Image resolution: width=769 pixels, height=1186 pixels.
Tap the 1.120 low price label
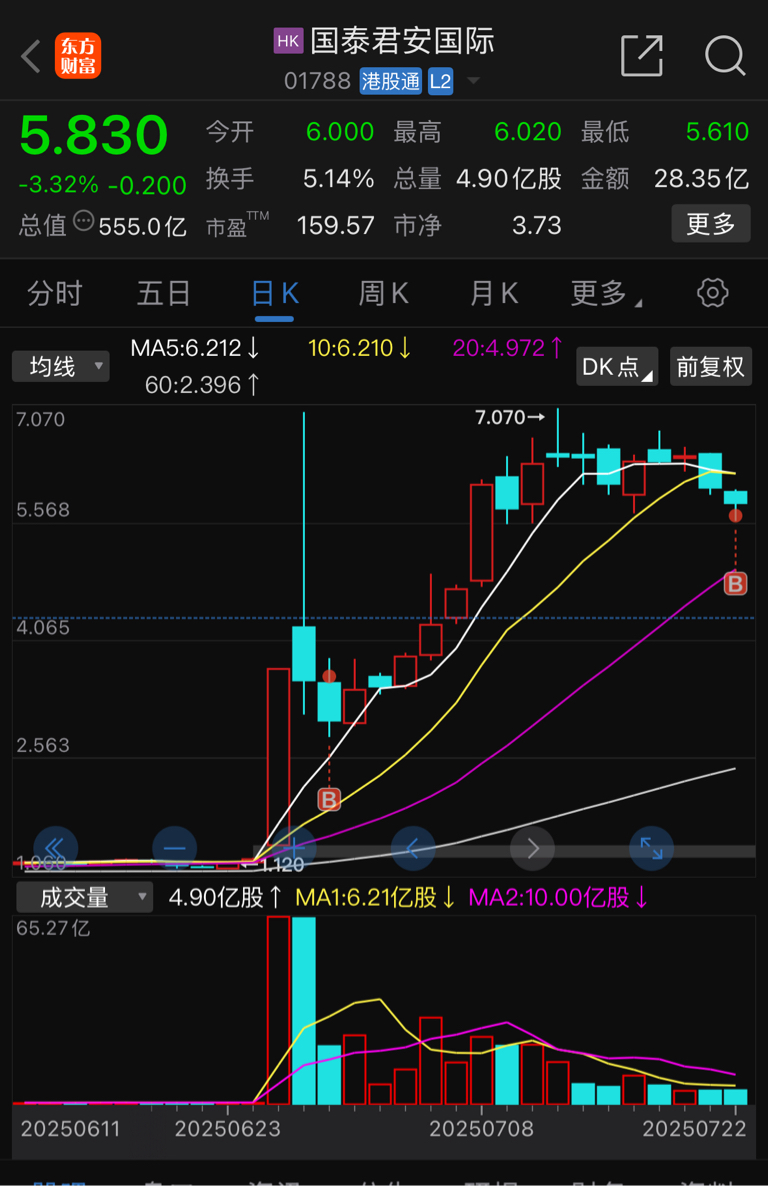(x=283, y=865)
